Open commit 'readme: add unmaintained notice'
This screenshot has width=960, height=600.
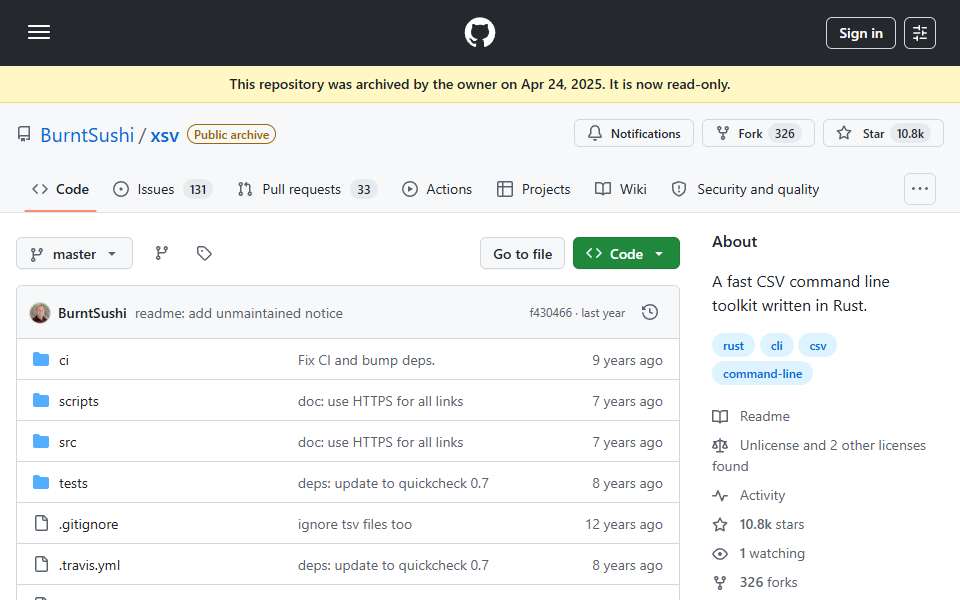239,313
